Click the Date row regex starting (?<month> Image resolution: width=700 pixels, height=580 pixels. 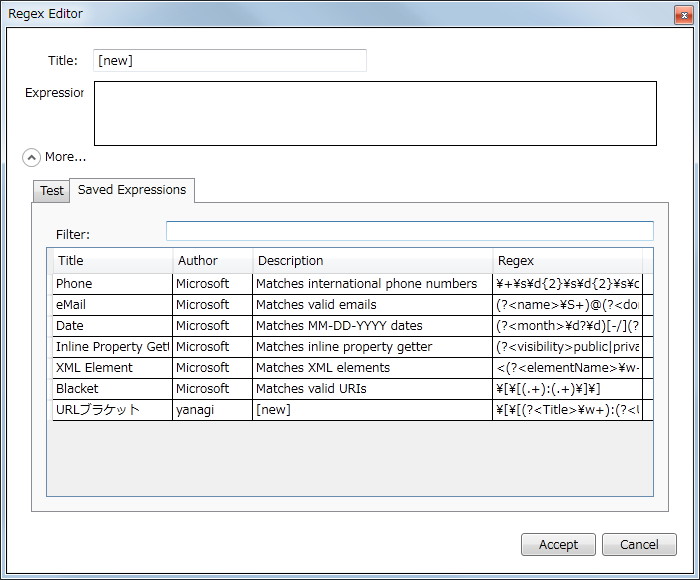567,326
